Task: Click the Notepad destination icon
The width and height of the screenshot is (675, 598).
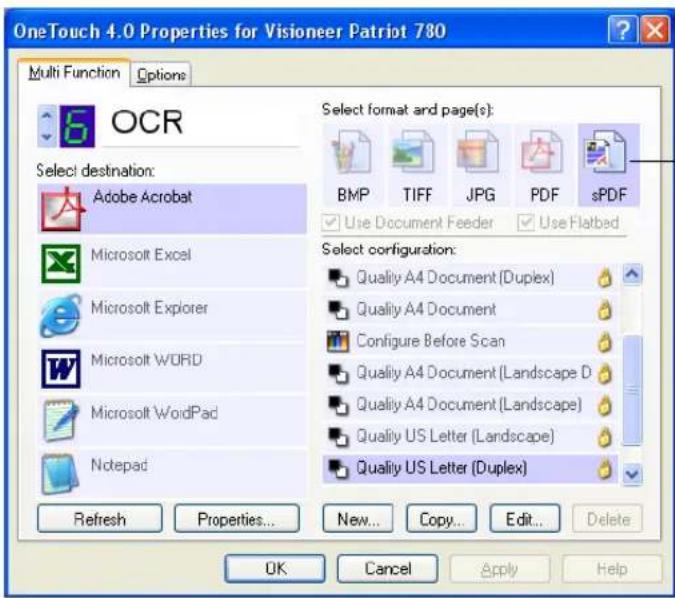Action: coord(60,474)
